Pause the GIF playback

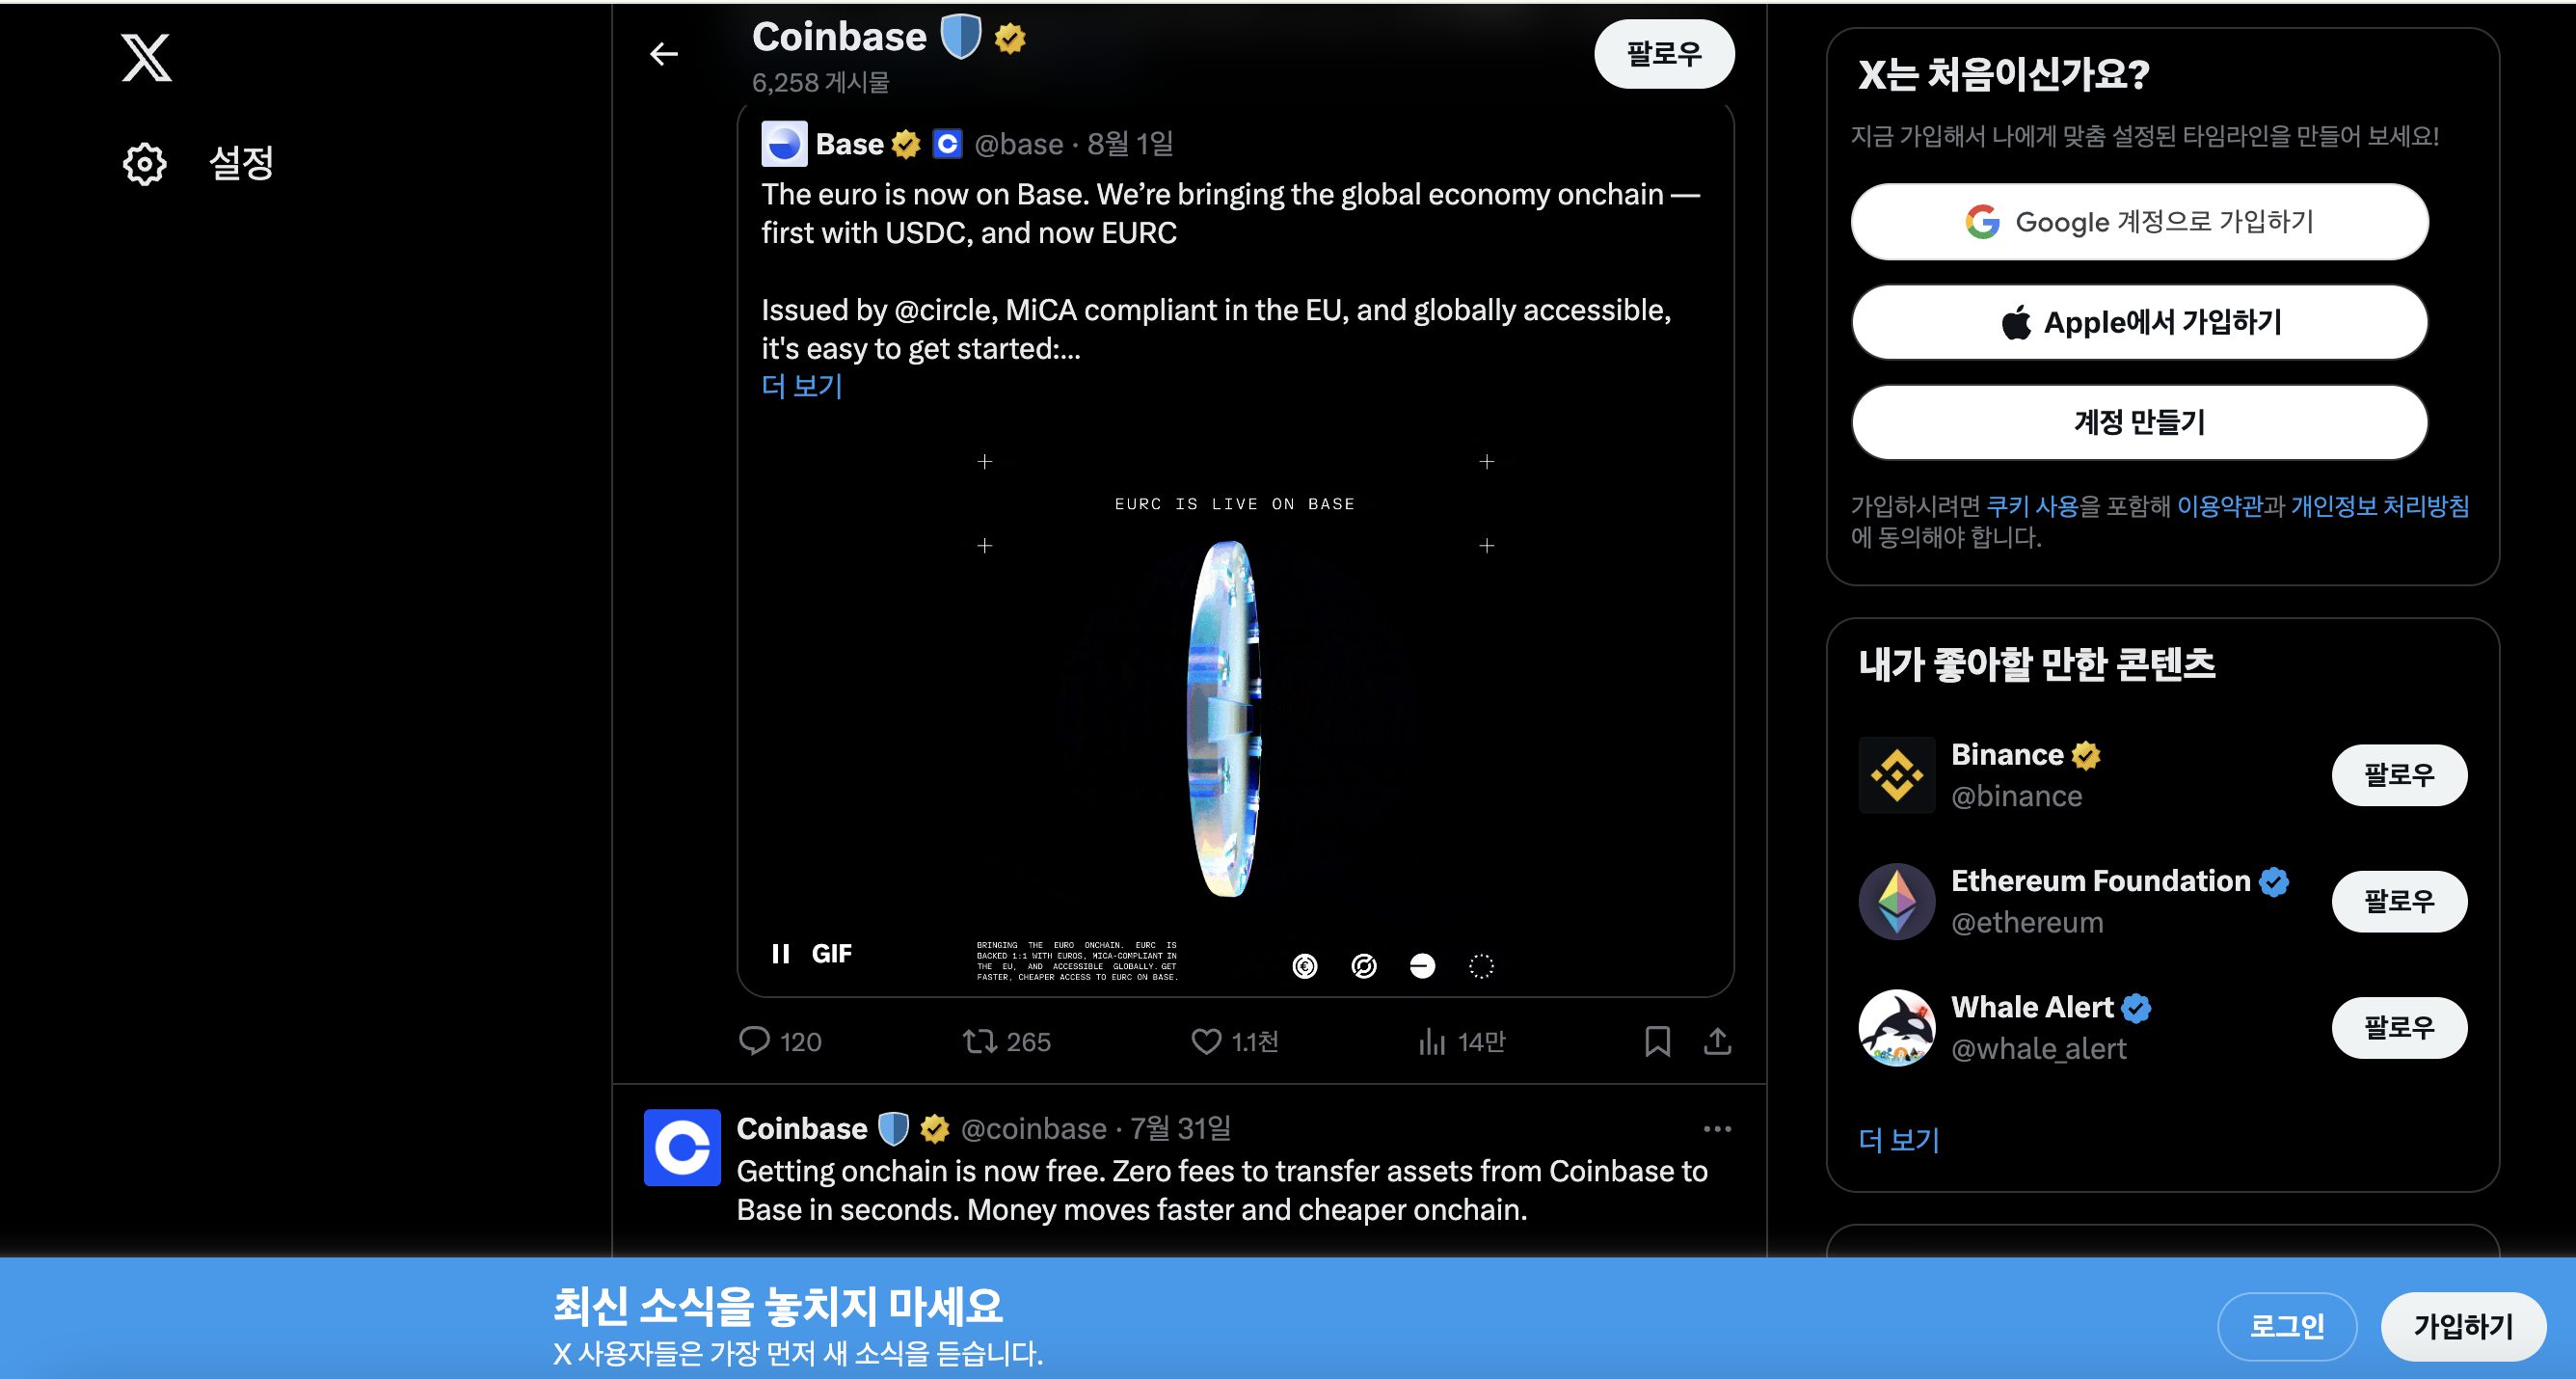(x=781, y=953)
